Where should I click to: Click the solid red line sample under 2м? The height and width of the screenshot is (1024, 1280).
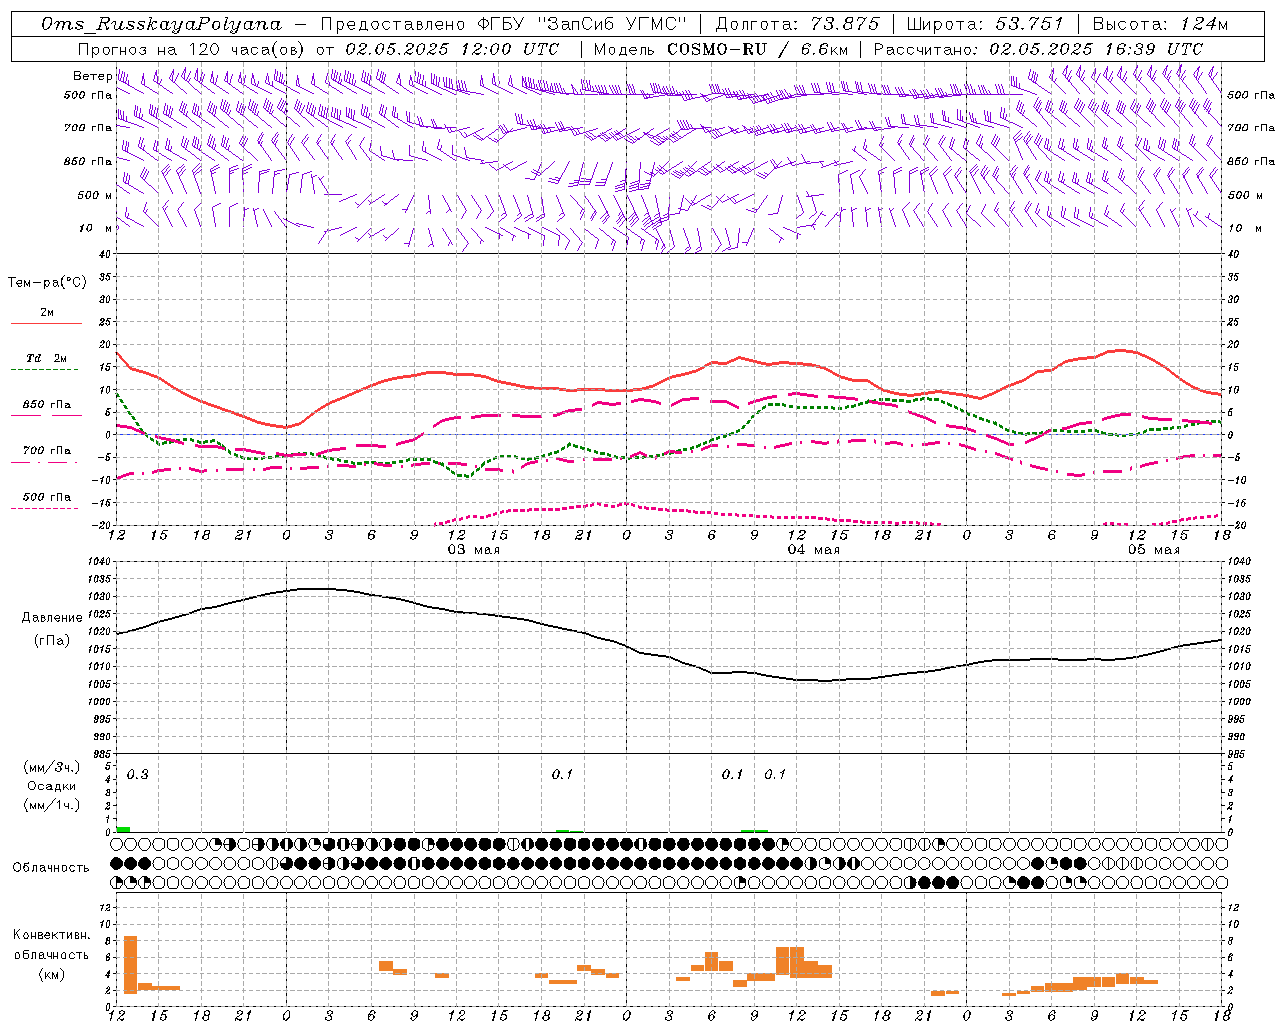pos(46,323)
